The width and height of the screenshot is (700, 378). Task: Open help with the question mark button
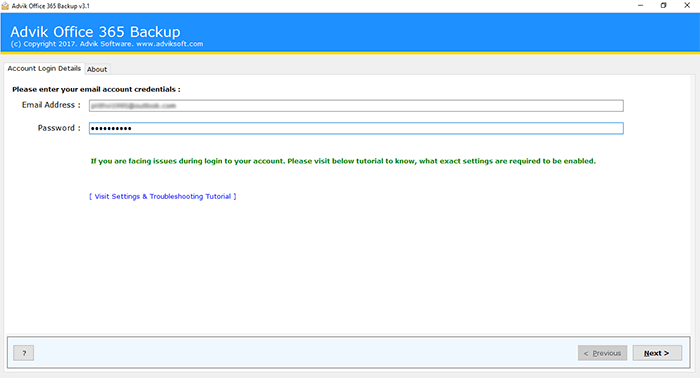click(24, 353)
